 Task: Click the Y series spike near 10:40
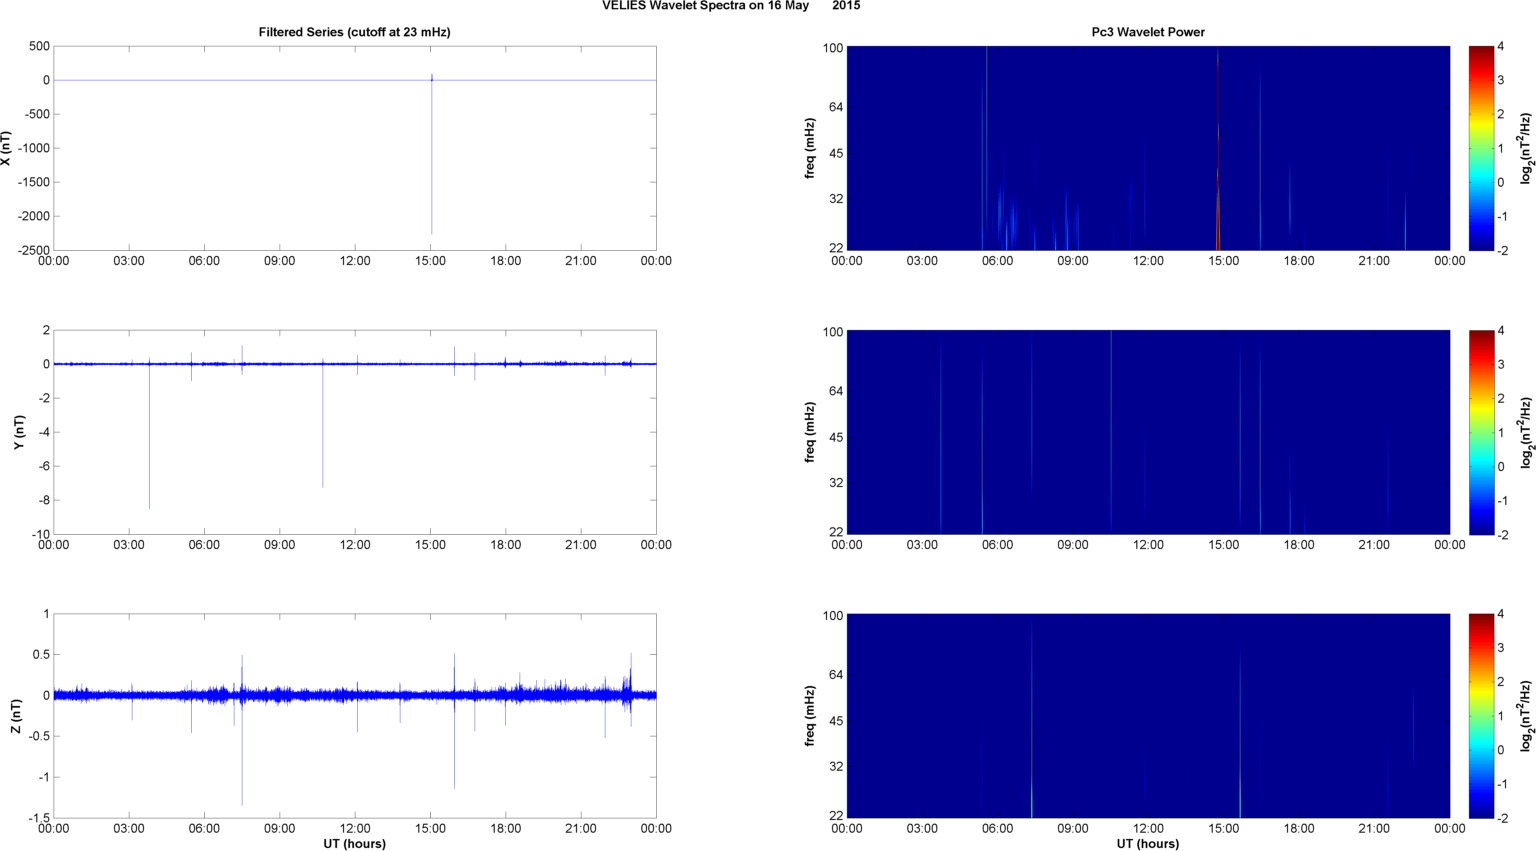(323, 425)
